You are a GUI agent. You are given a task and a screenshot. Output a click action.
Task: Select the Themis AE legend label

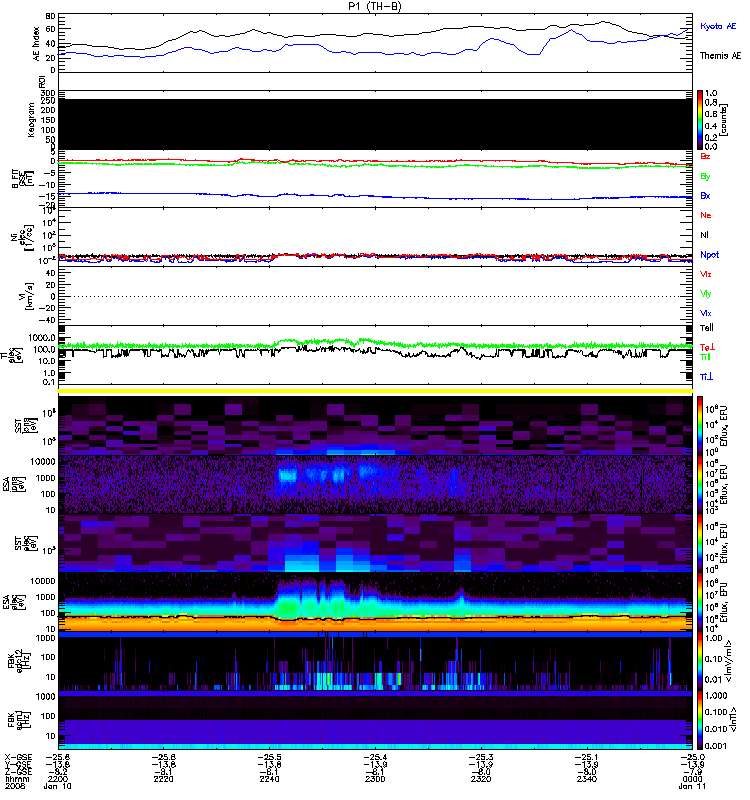tap(720, 56)
